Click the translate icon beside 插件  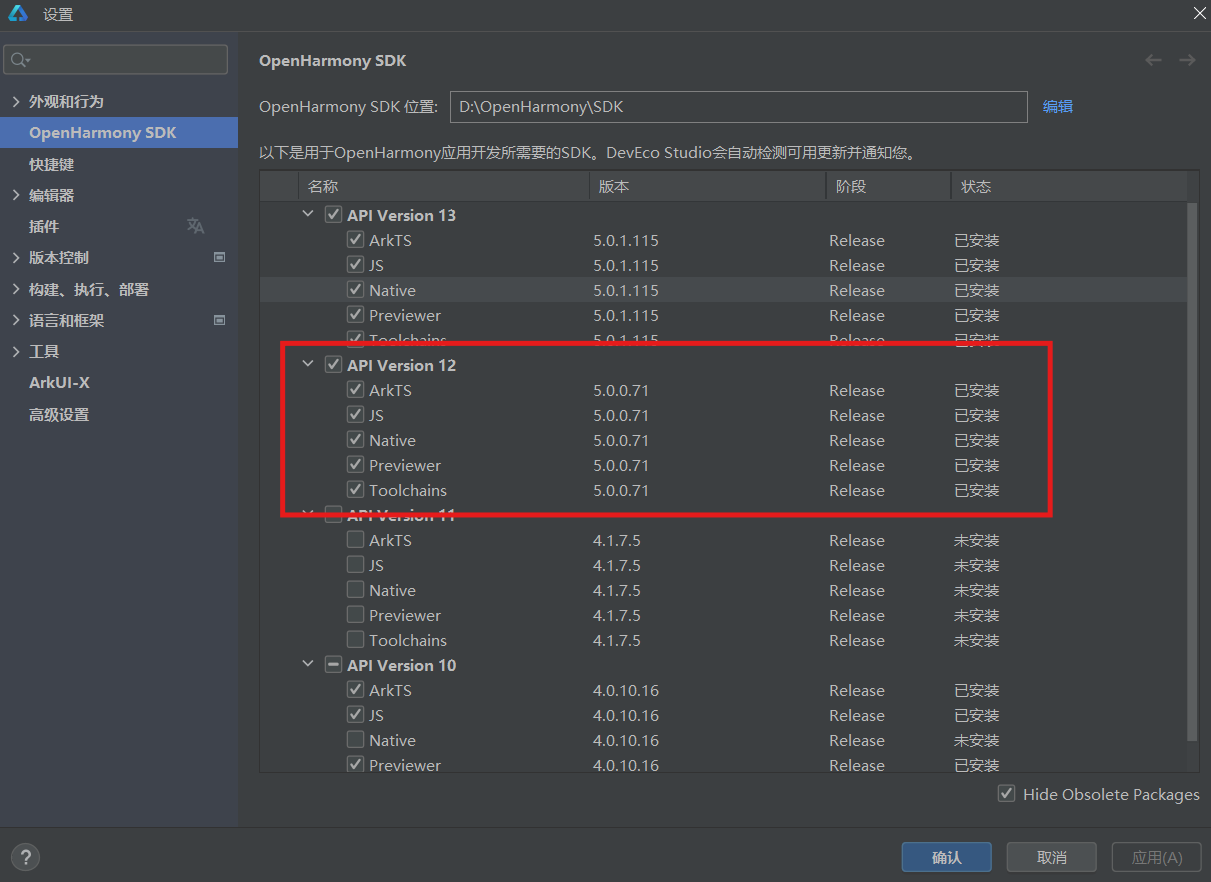(195, 226)
